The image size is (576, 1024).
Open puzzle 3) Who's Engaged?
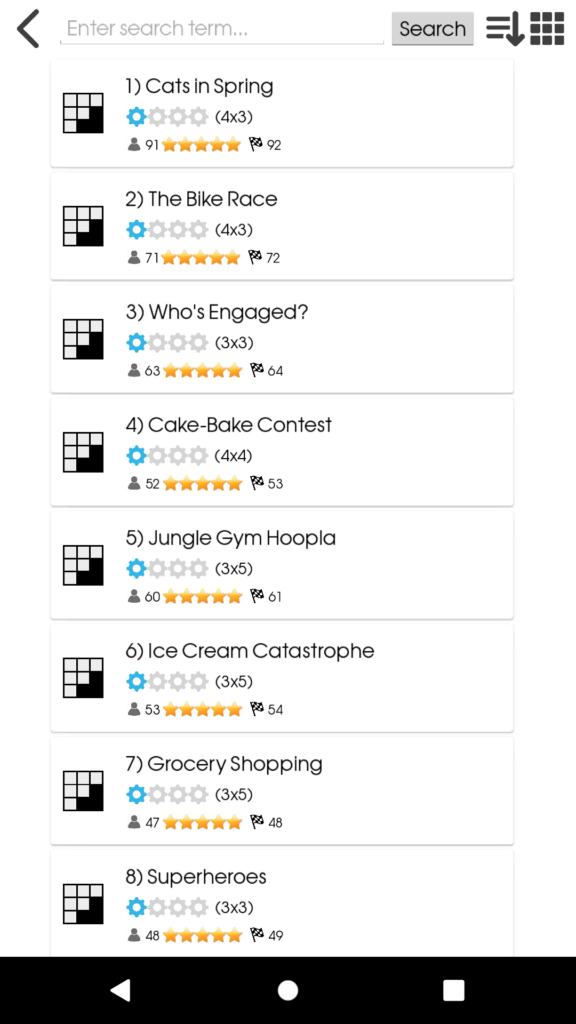coord(282,339)
